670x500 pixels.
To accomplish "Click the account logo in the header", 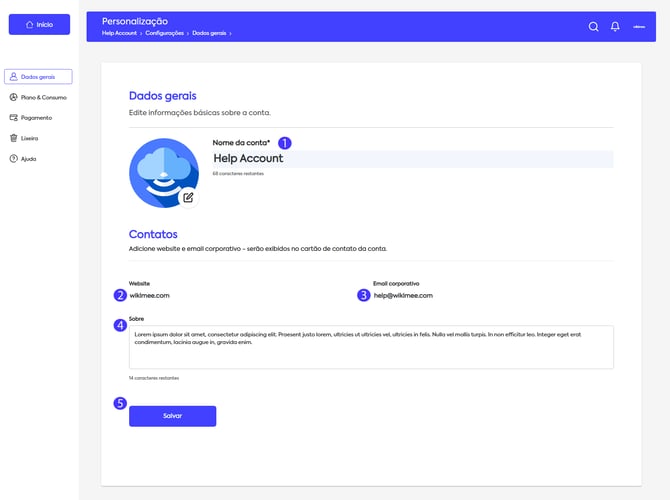I will point(639,27).
